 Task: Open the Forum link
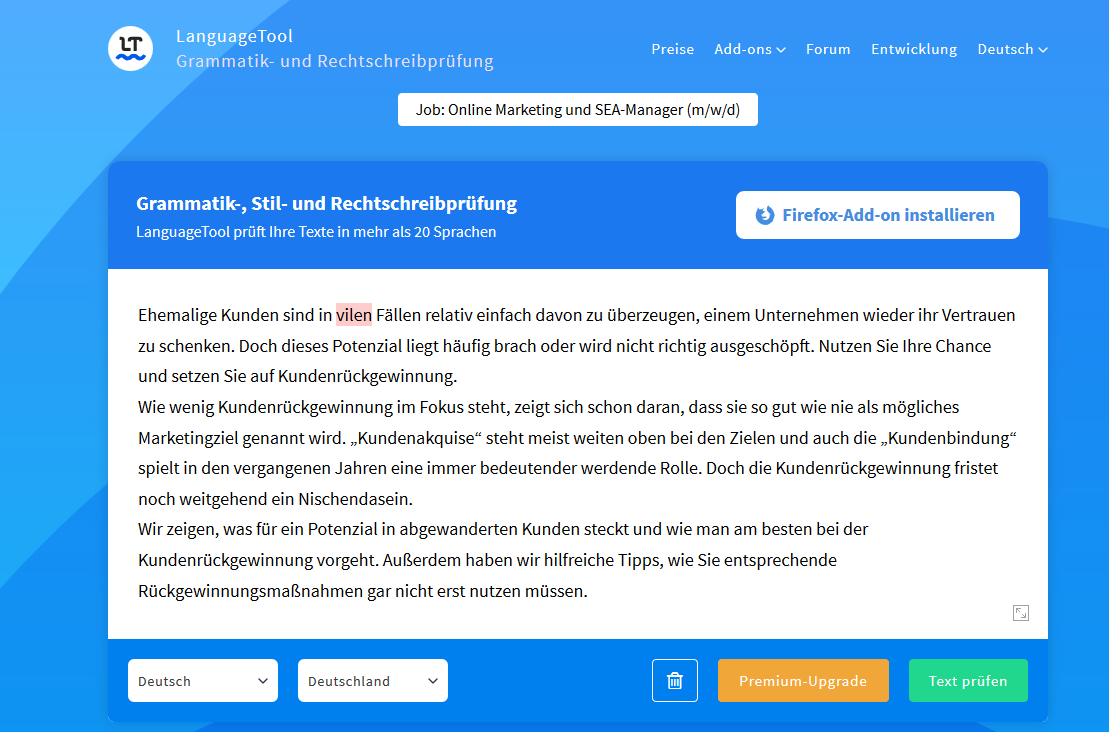828,49
